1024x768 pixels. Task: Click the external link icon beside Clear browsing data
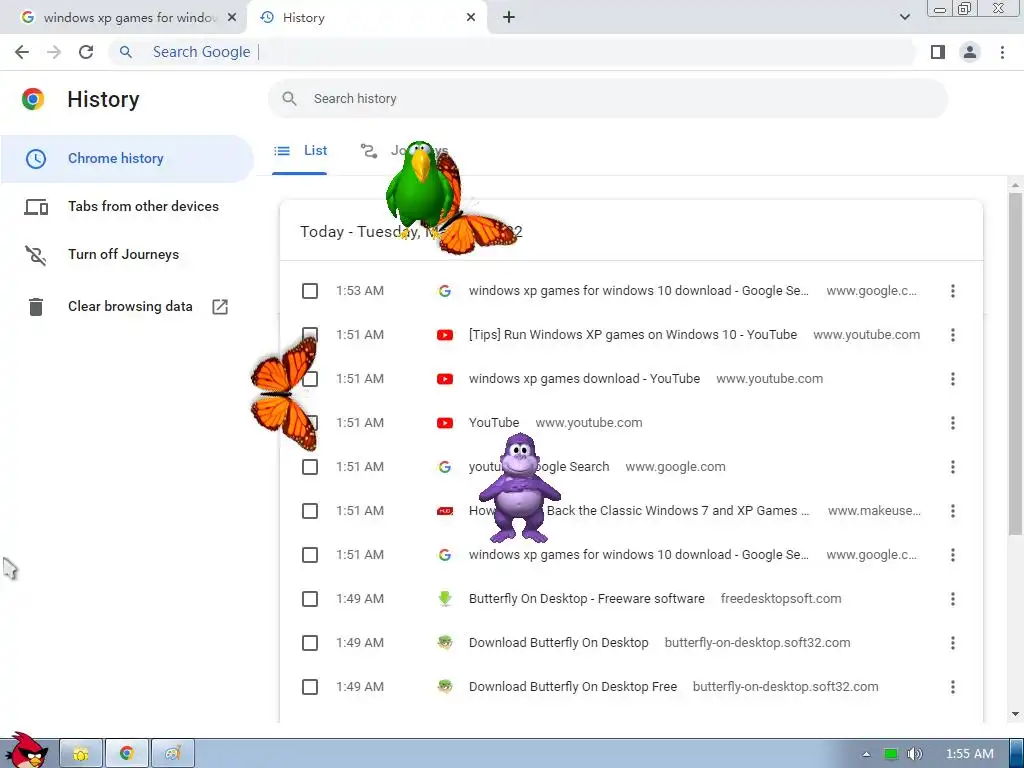point(220,306)
